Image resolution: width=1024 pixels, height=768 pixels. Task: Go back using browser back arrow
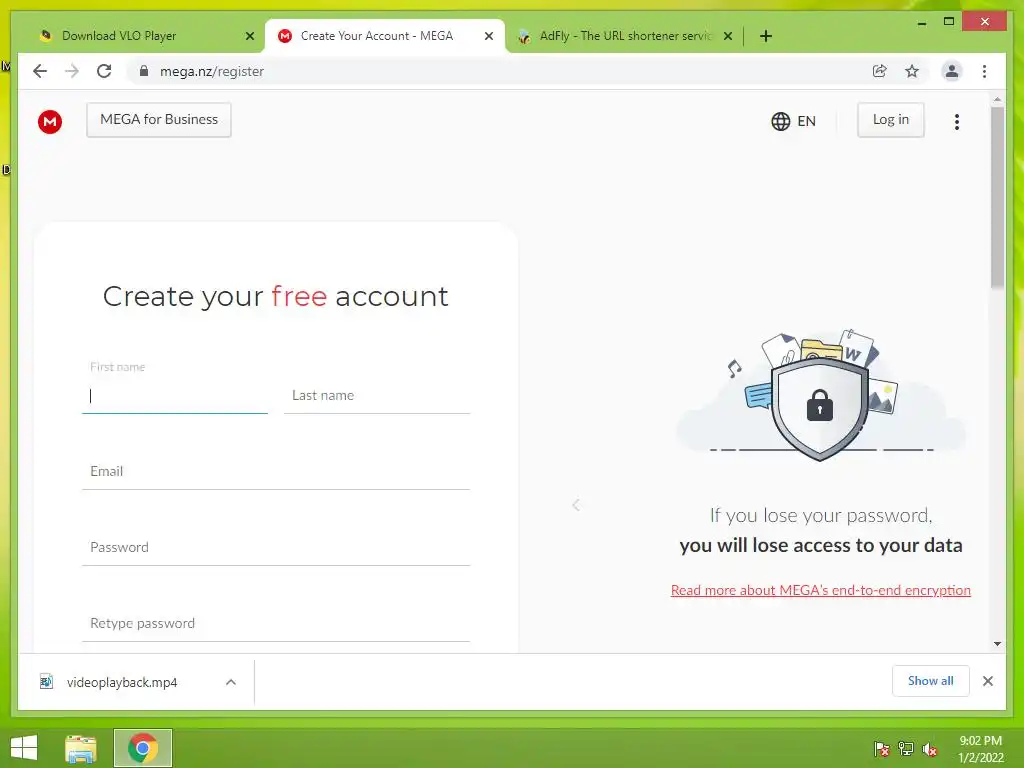[40, 71]
